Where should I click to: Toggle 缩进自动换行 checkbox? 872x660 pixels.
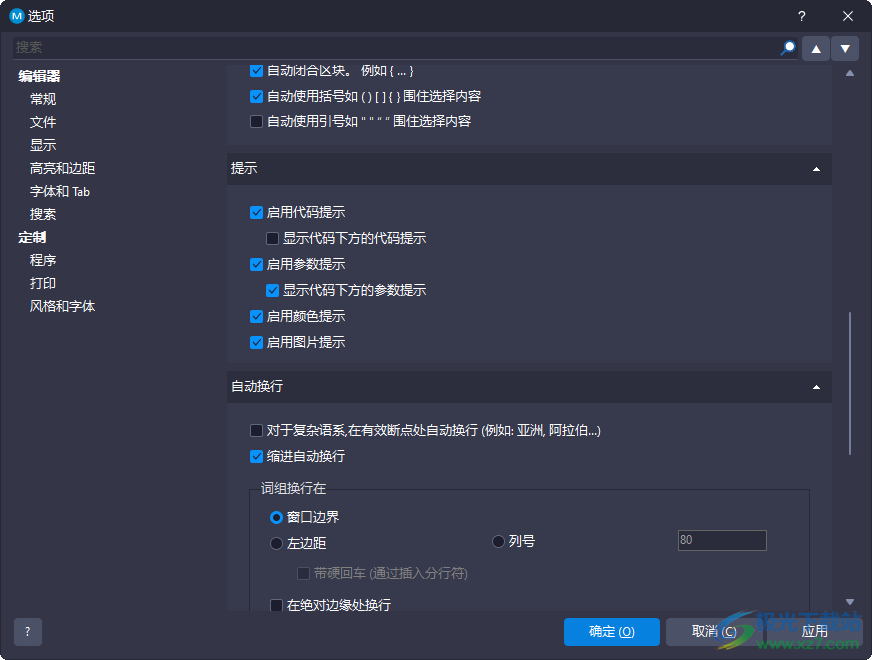(256, 456)
